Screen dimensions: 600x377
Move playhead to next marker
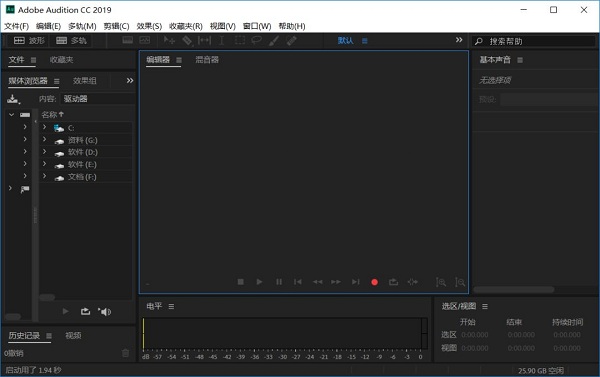355,282
